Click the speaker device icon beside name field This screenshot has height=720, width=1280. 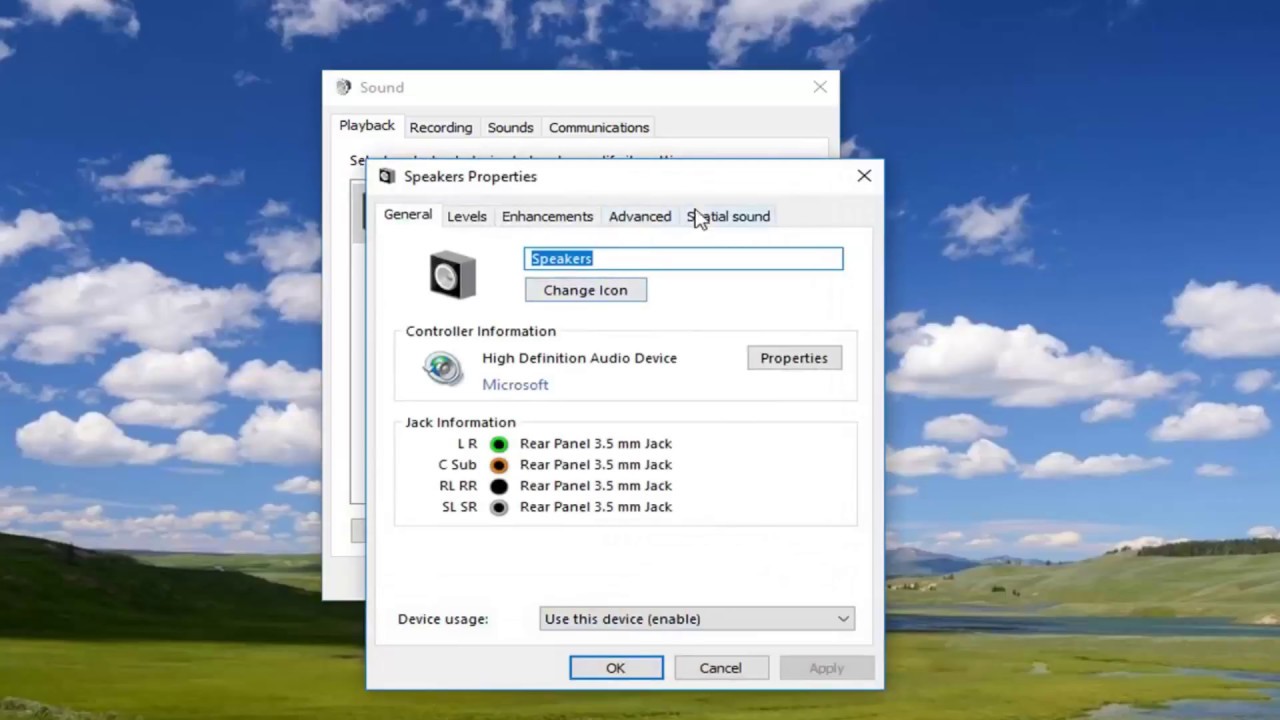pyautogui.click(x=453, y=275)
